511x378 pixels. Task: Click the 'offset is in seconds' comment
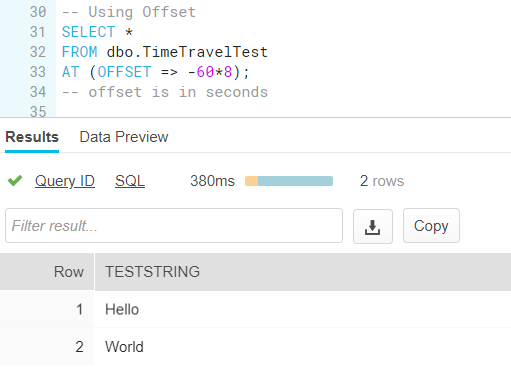[165, 92]
